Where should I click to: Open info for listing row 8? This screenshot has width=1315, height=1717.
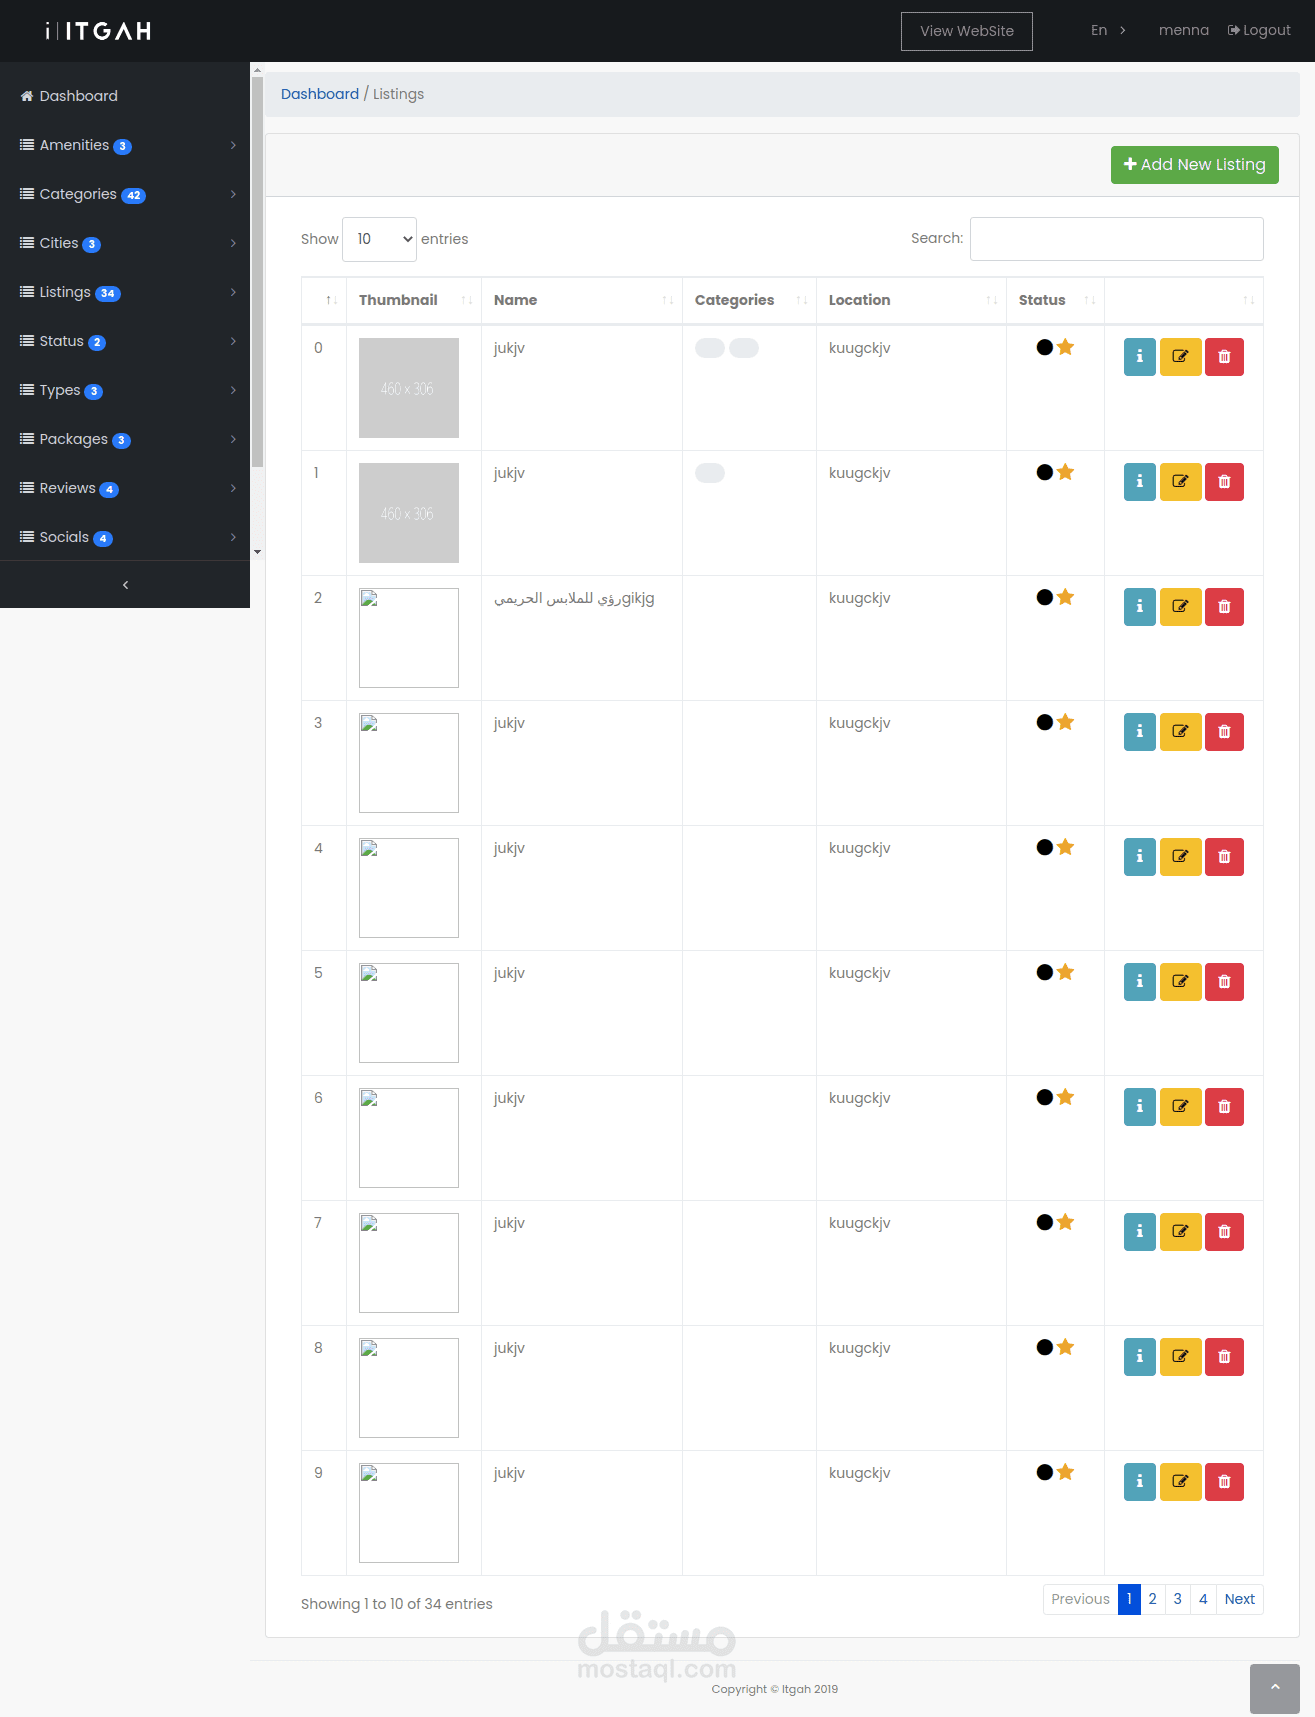click(1139, 1357)
